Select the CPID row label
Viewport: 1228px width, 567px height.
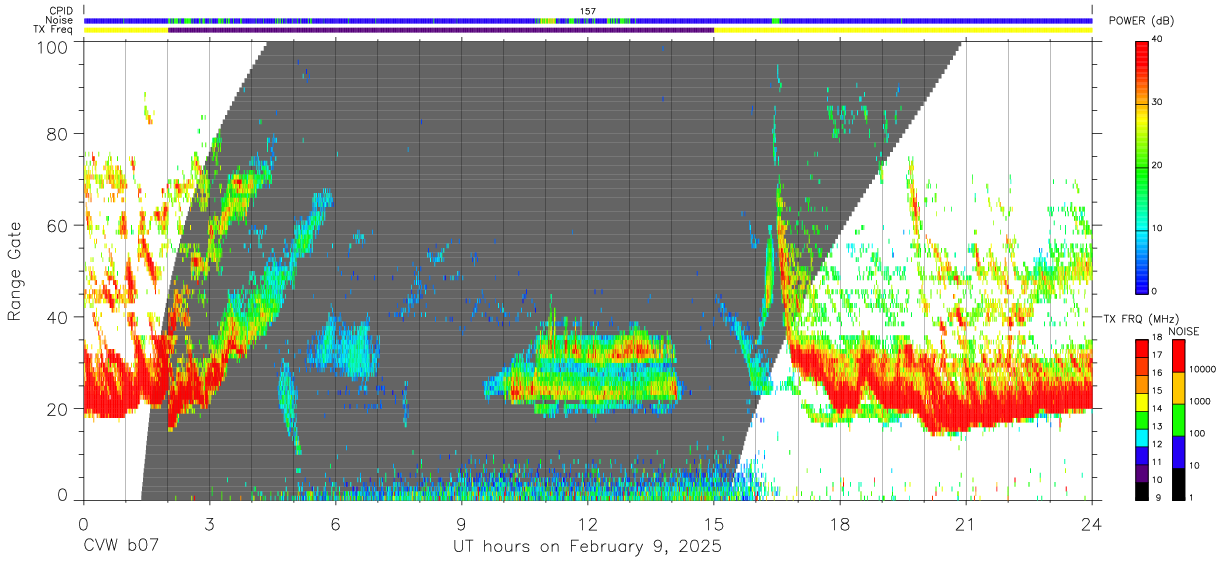click(x=61, y=11)
